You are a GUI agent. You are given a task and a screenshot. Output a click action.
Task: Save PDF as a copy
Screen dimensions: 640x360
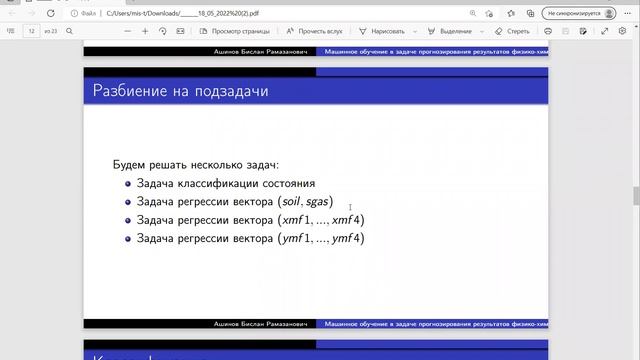tap(583, 31)
